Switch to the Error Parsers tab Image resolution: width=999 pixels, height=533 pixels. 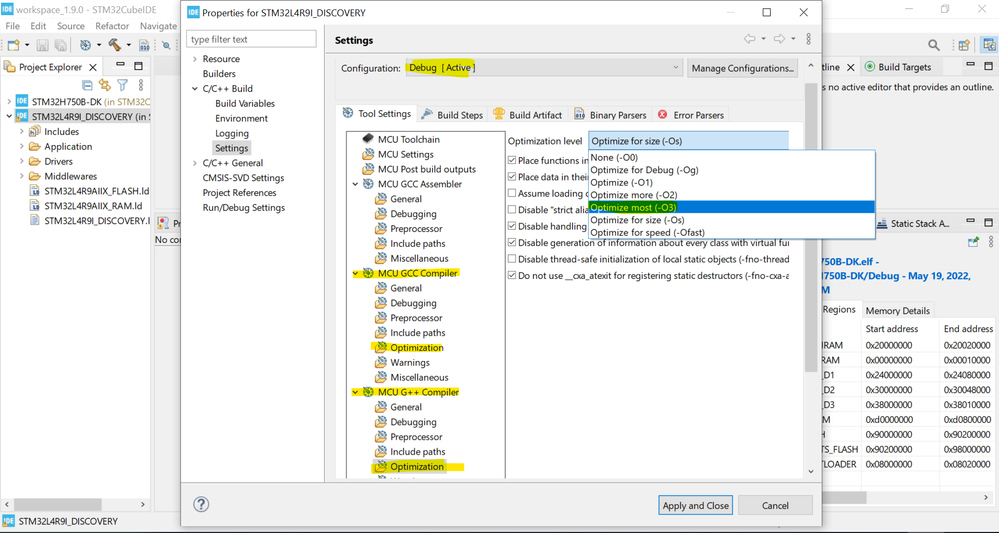(x=691, y=115)
